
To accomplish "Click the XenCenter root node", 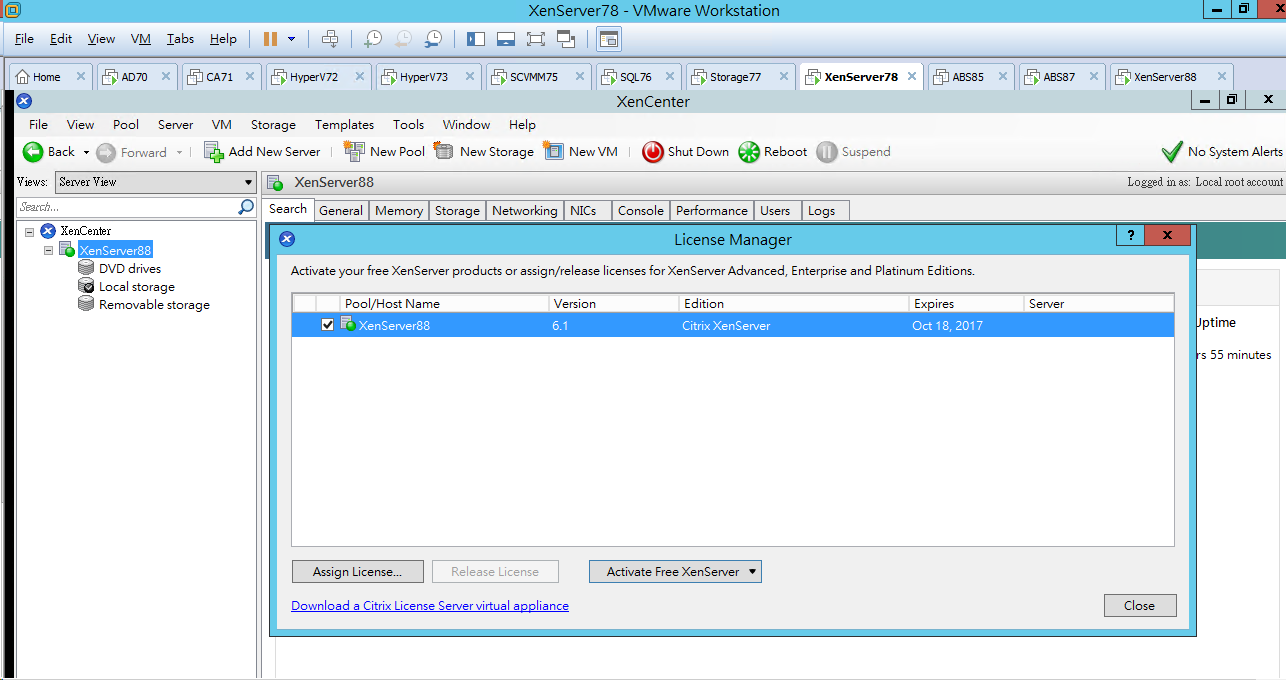I will coord(85,231).
